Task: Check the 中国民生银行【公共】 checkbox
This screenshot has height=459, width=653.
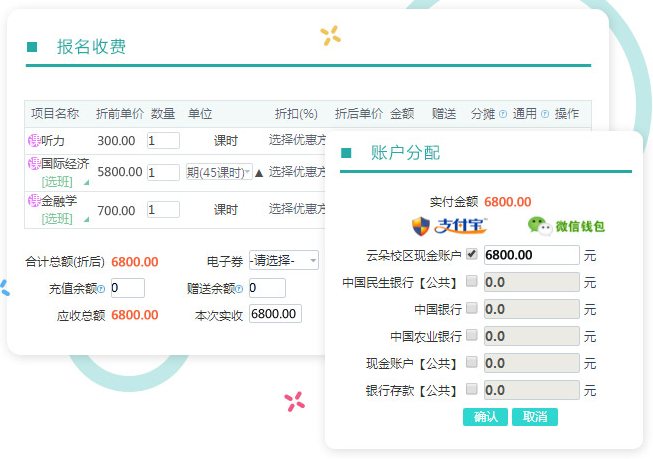Action: (x=471, y=281)
